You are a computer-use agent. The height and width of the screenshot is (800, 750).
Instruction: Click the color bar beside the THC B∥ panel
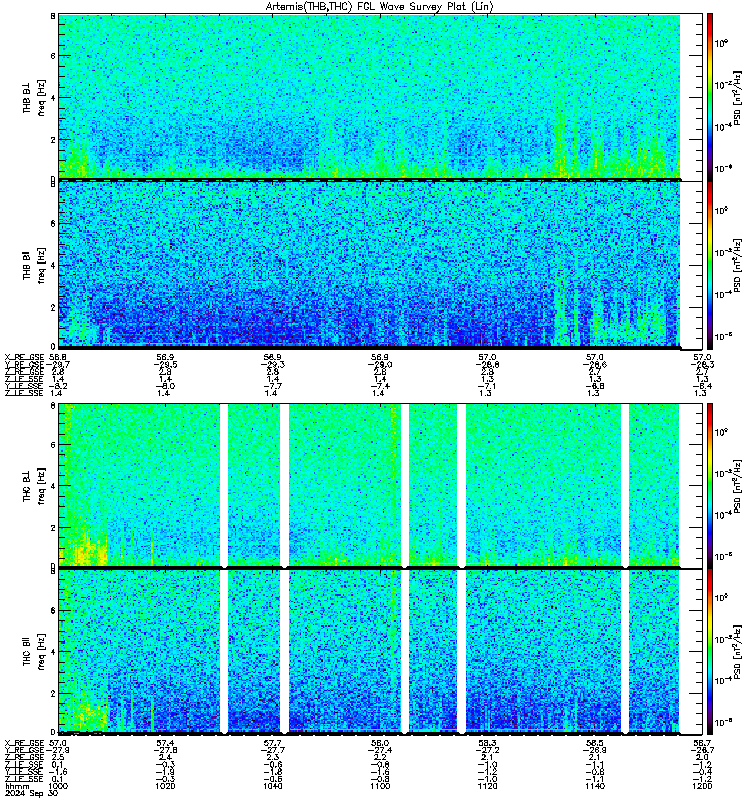710,652
